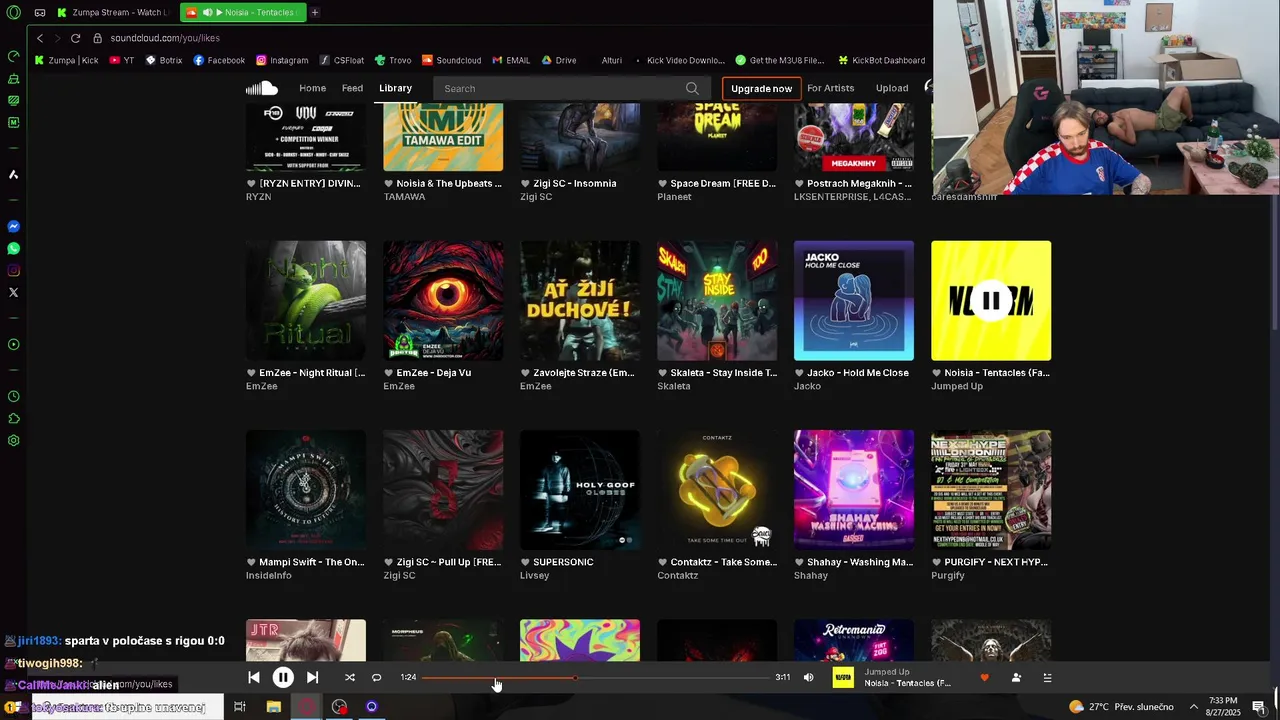Unlike SUPERSONIC heart icon
Screen dimensions: 1280x720
(x=525, y=562)
